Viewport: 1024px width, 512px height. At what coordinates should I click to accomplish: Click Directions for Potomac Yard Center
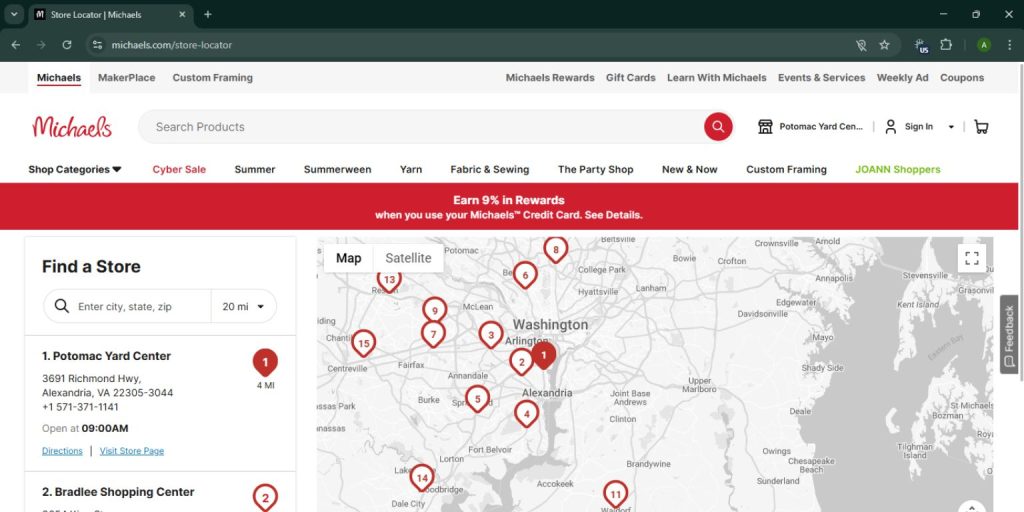pos(62,451)
